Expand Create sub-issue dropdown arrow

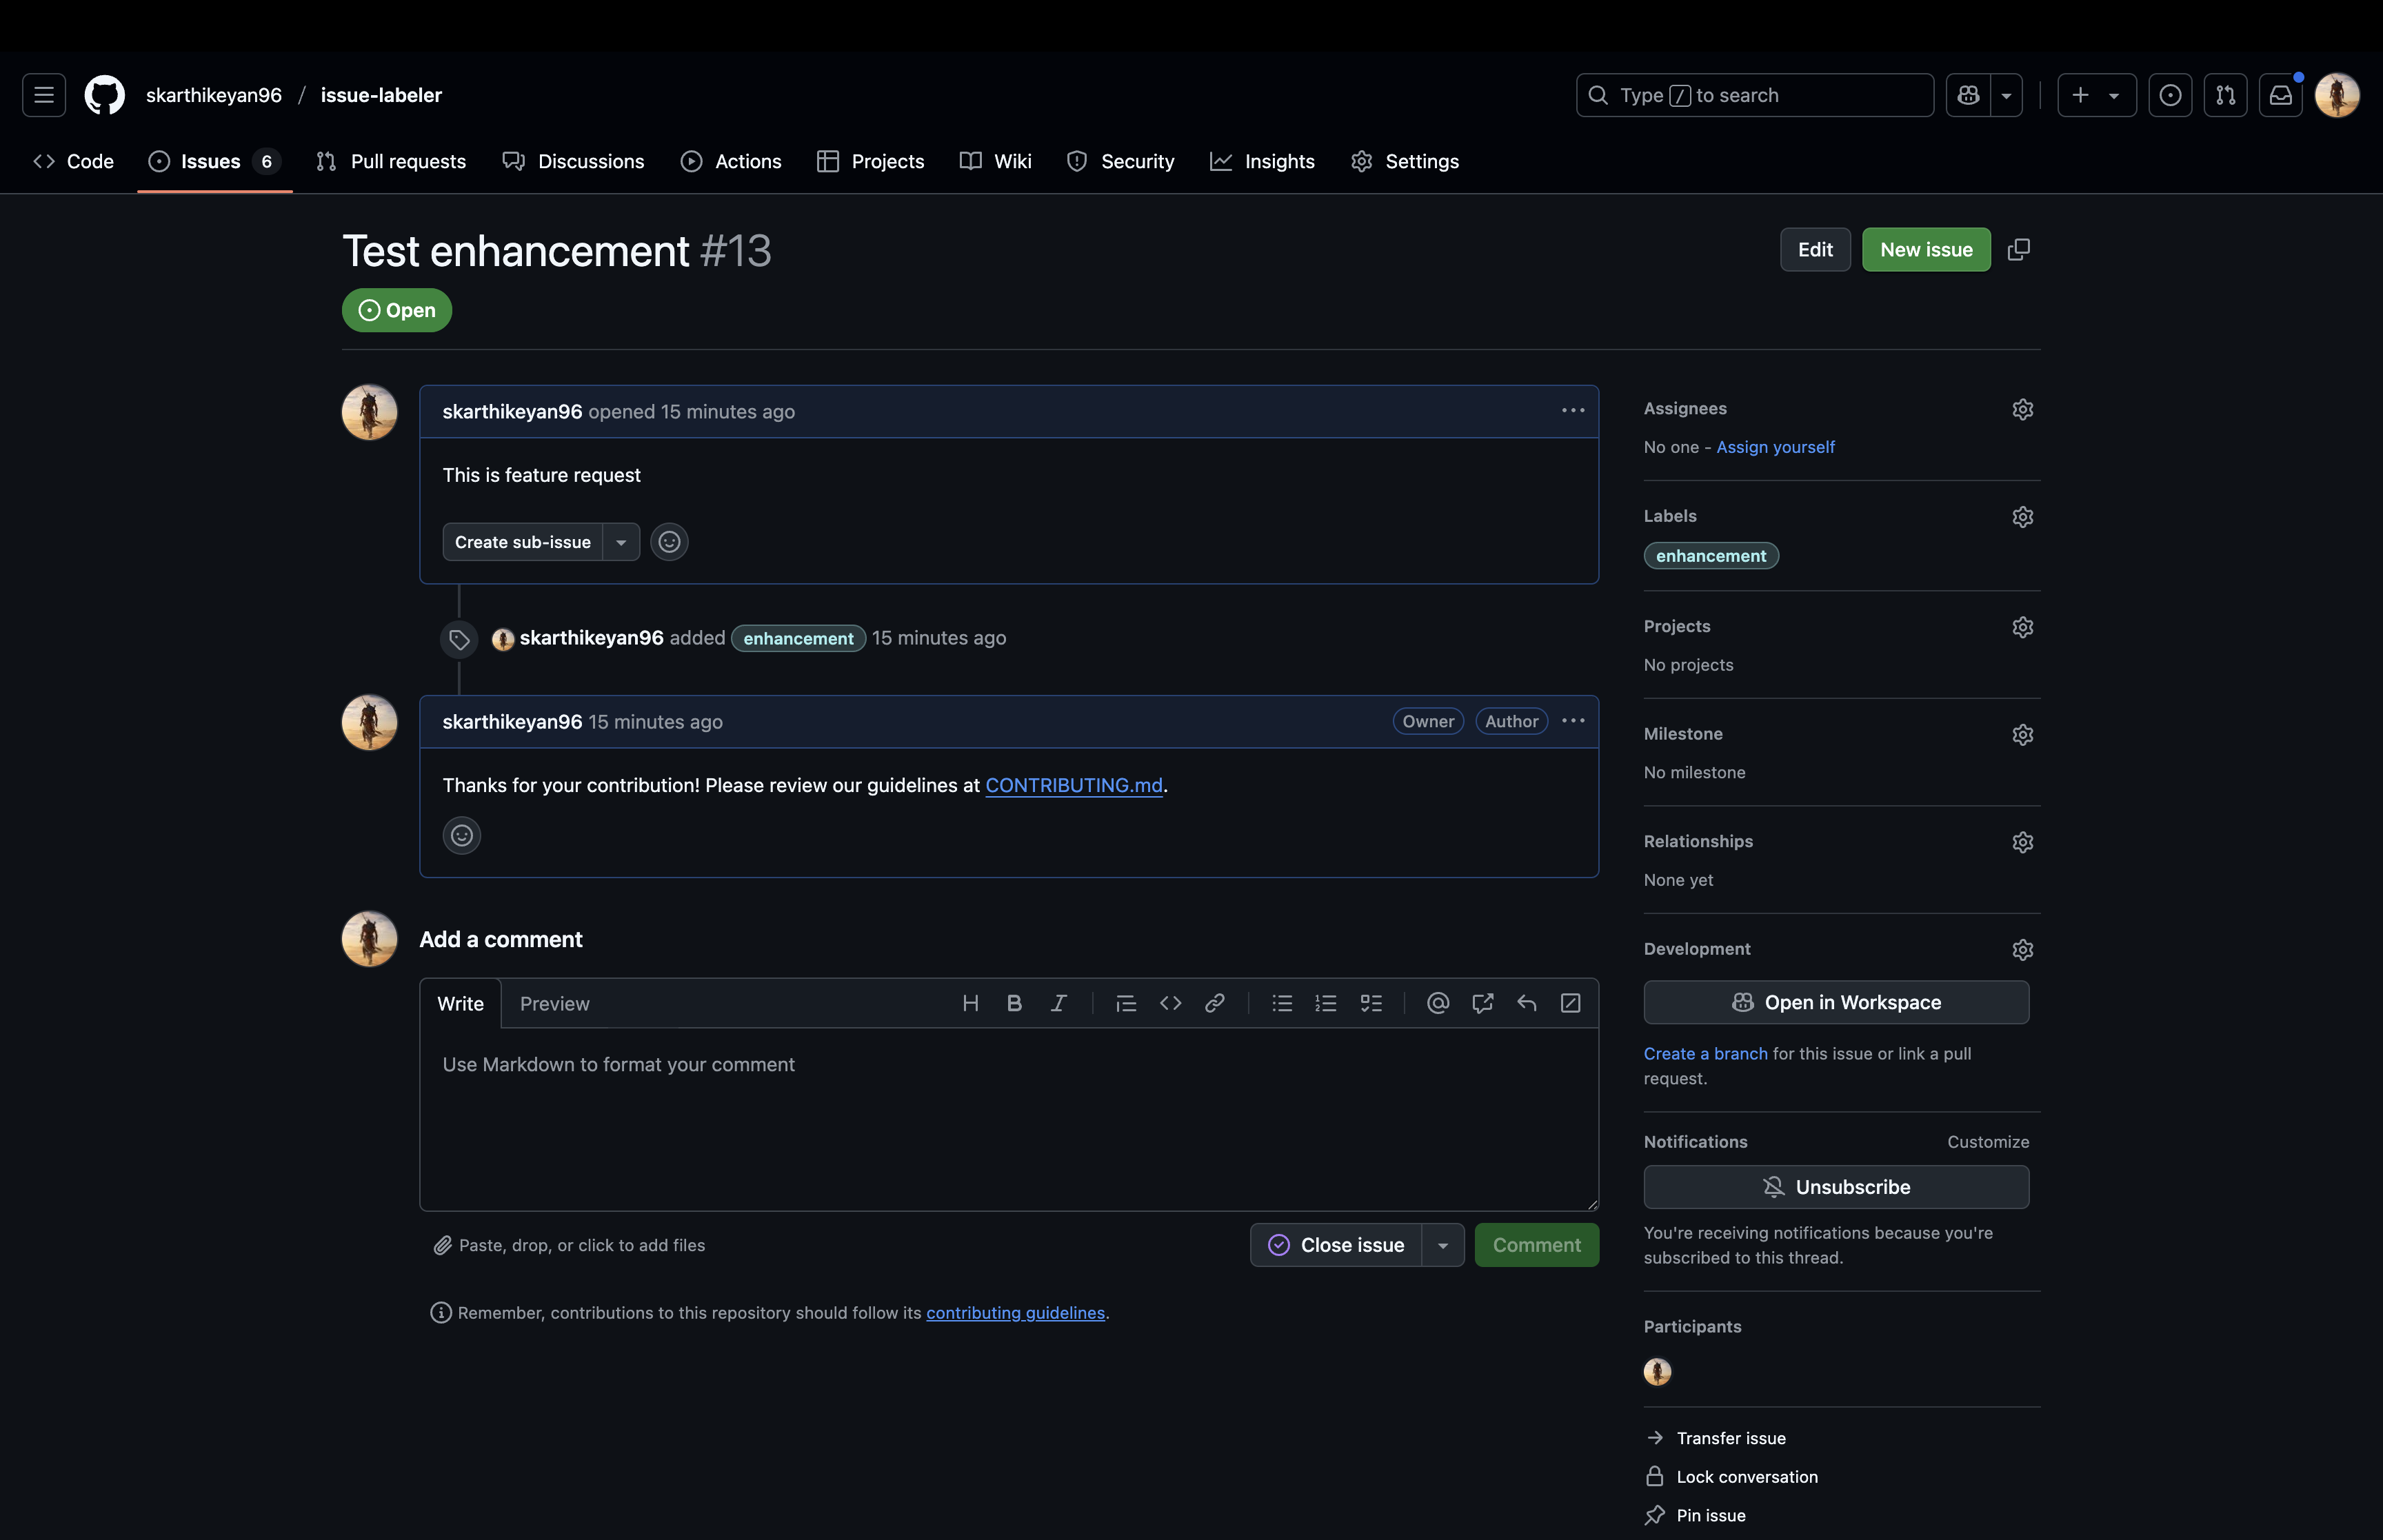pos(621,542)
